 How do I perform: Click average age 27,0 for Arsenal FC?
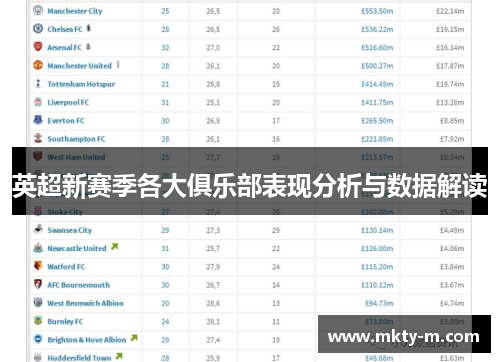click(213, 48)
